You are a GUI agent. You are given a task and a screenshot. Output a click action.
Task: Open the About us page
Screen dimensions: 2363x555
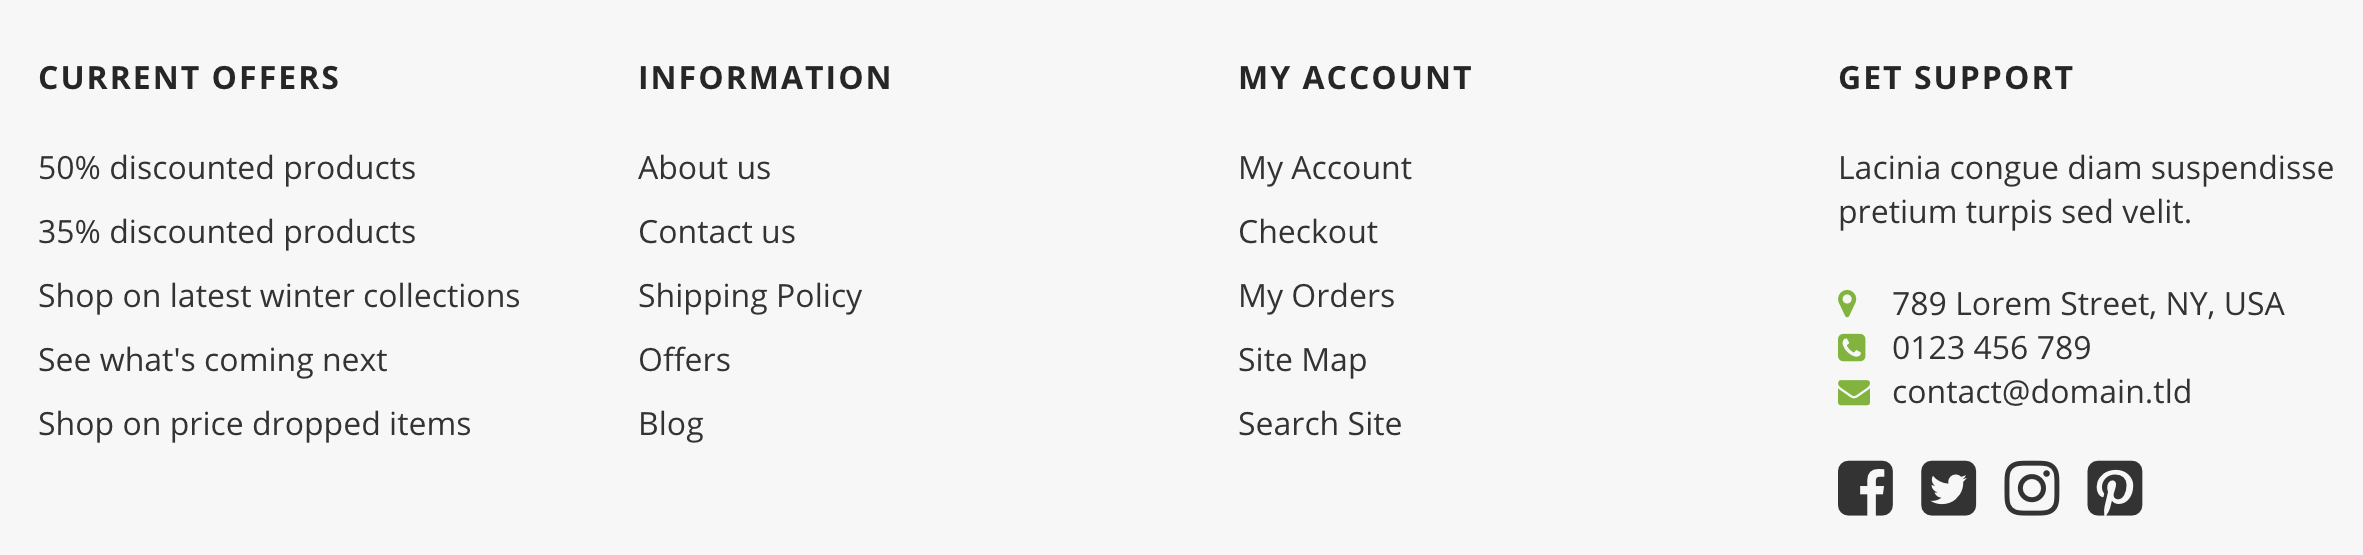pos(705,168)
